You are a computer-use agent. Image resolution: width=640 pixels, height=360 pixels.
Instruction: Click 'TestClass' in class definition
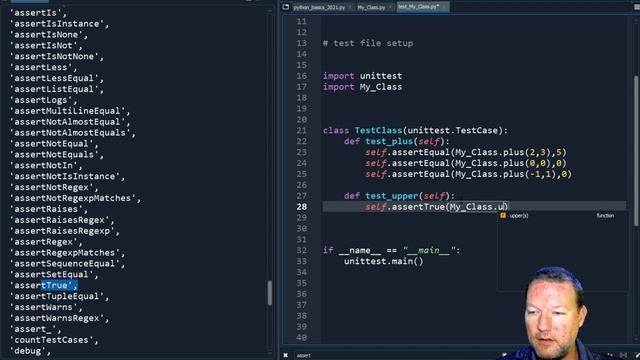pos(378,130)
